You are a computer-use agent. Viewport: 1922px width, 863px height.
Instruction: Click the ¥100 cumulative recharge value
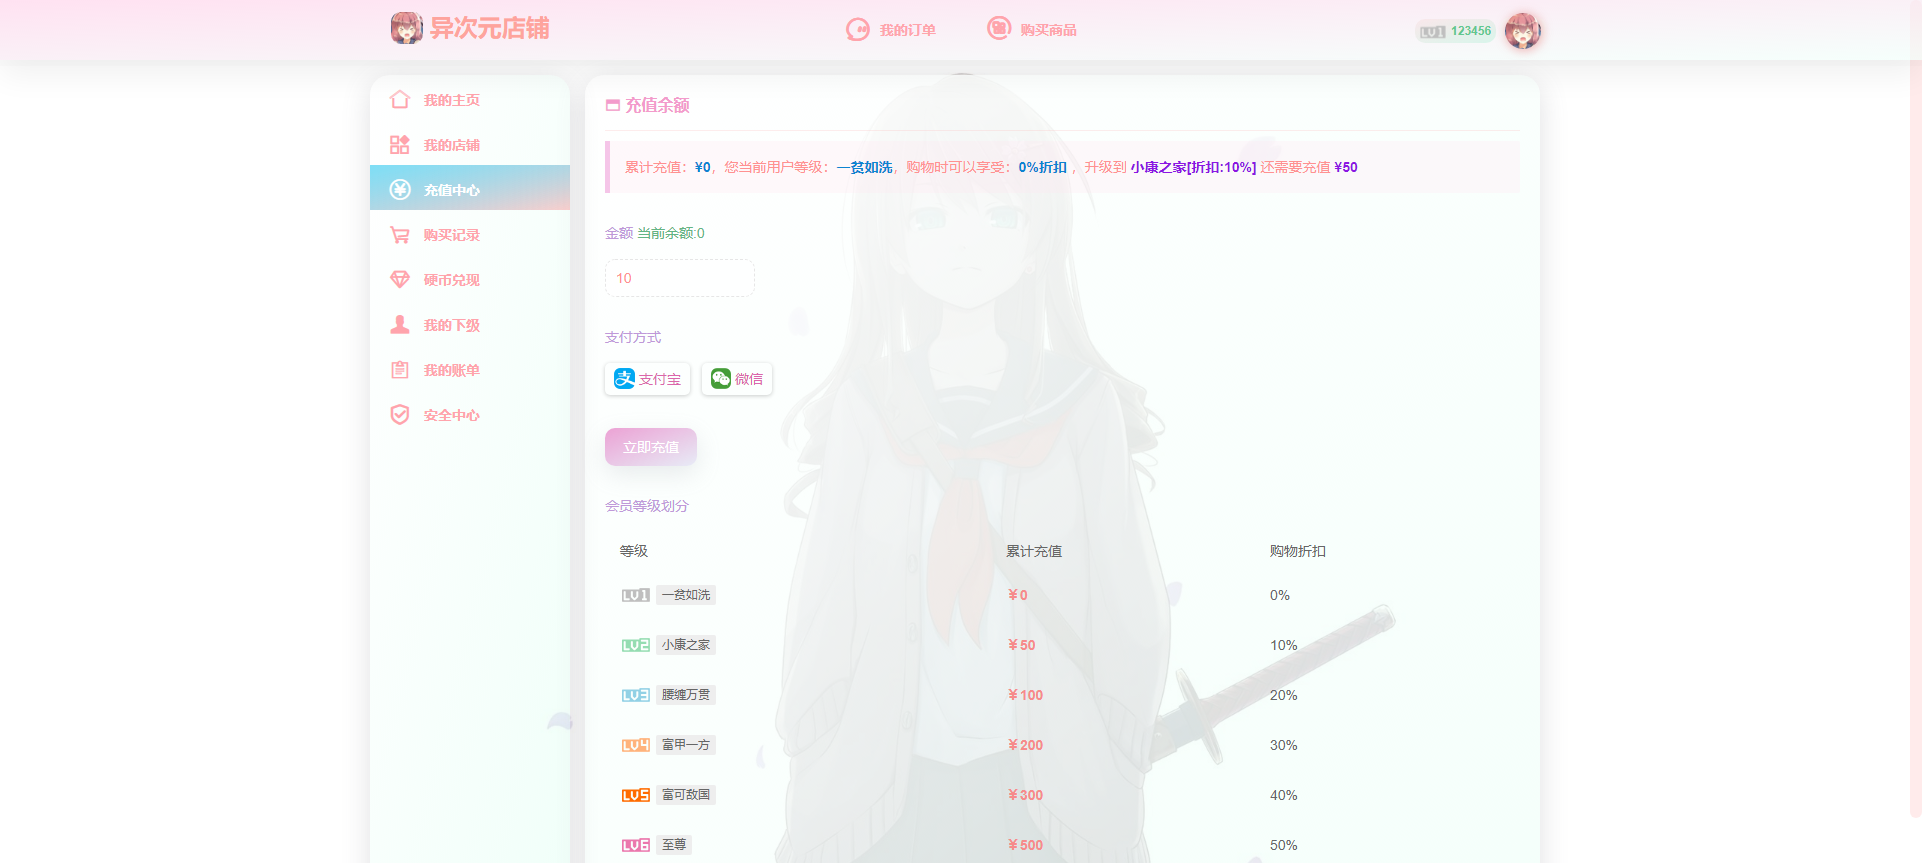pyautogui.click(x=1025, y=695)
